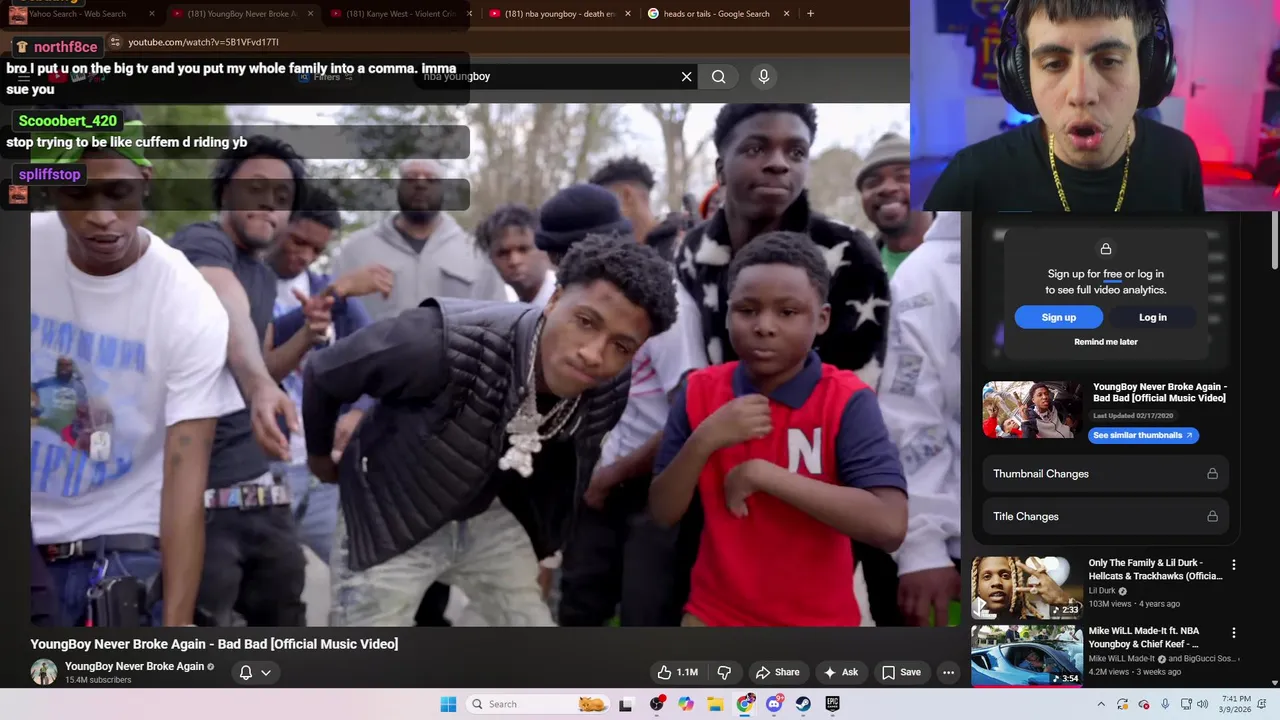Close the heads or tails tab
Screen dimensions: 1280x720
coord(786,14)
